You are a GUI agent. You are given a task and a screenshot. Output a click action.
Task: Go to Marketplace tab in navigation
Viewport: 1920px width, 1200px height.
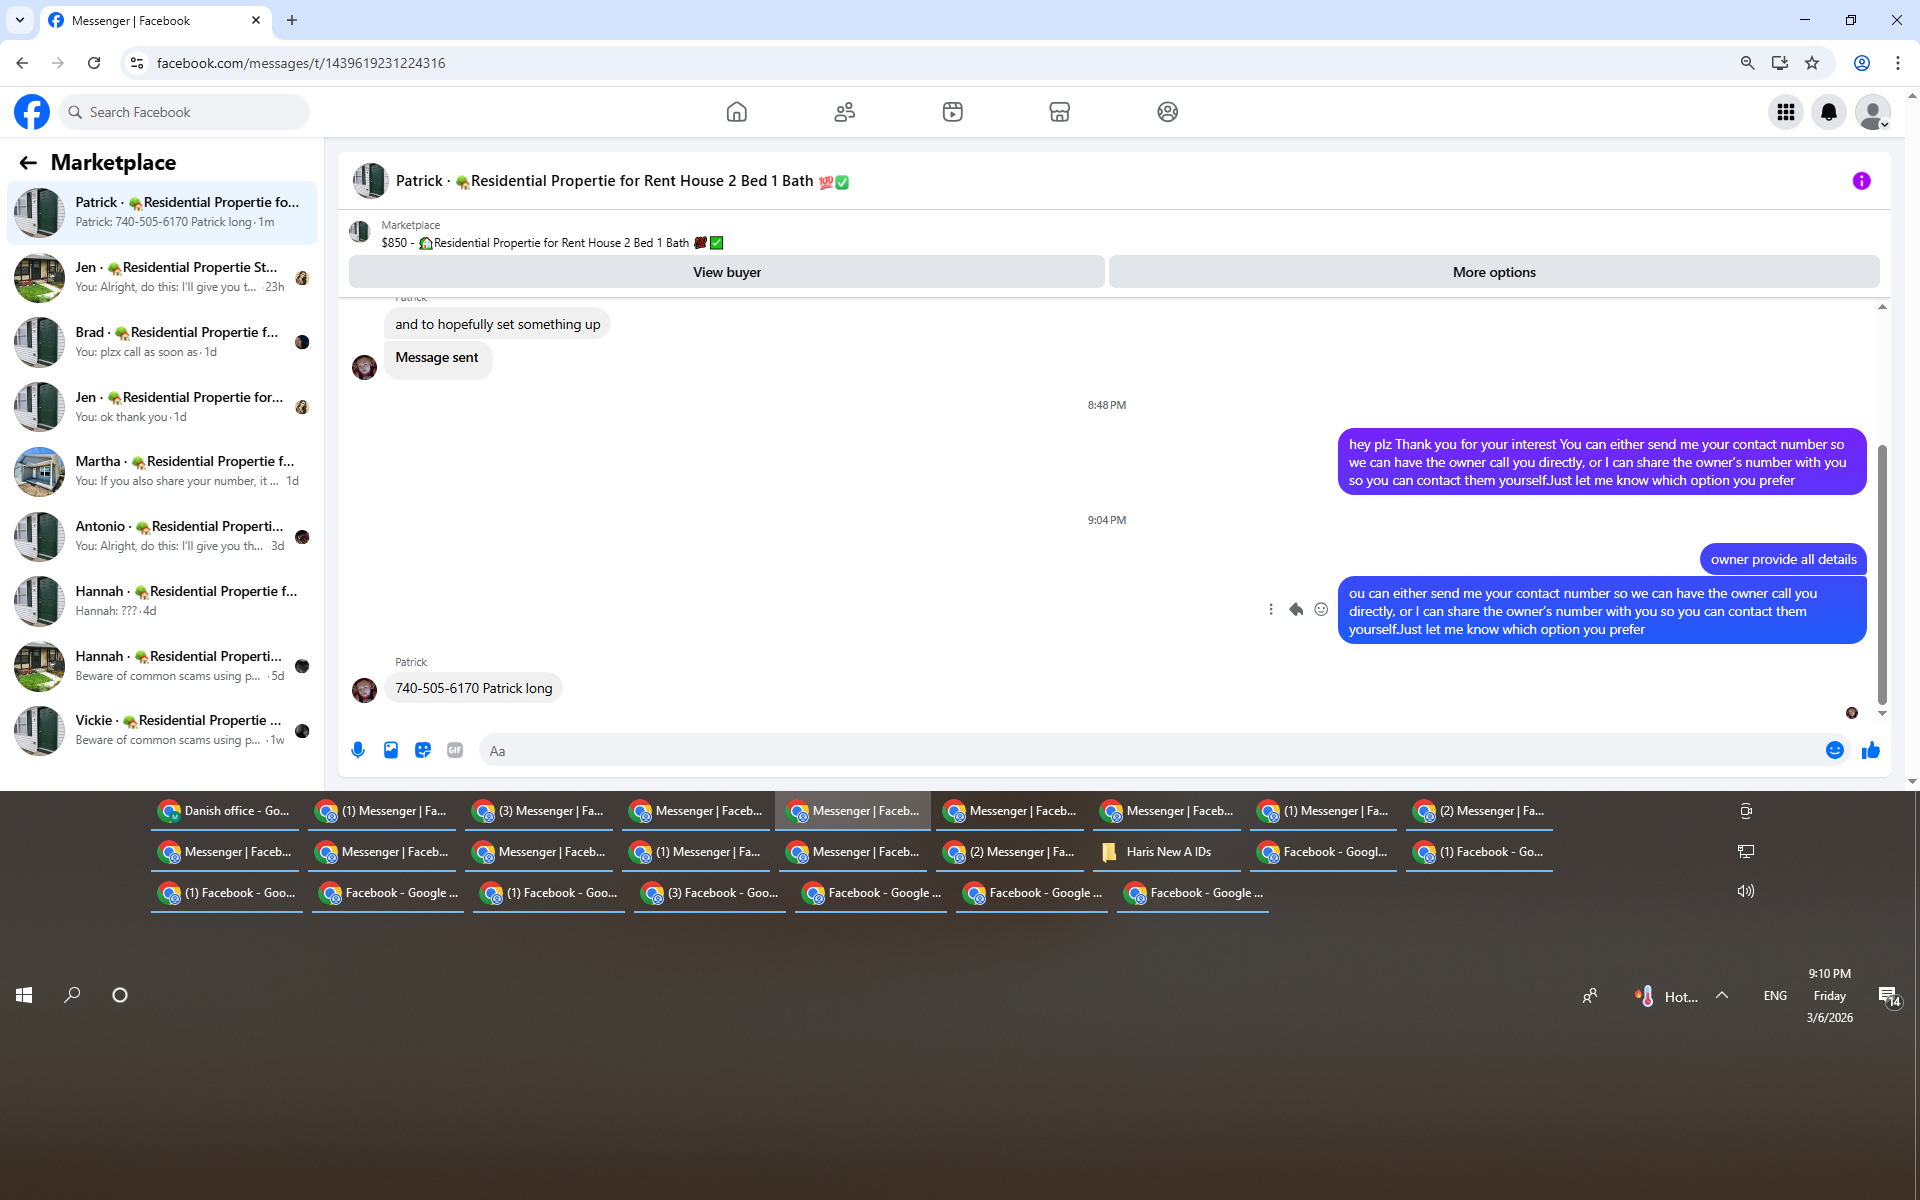1060,112
